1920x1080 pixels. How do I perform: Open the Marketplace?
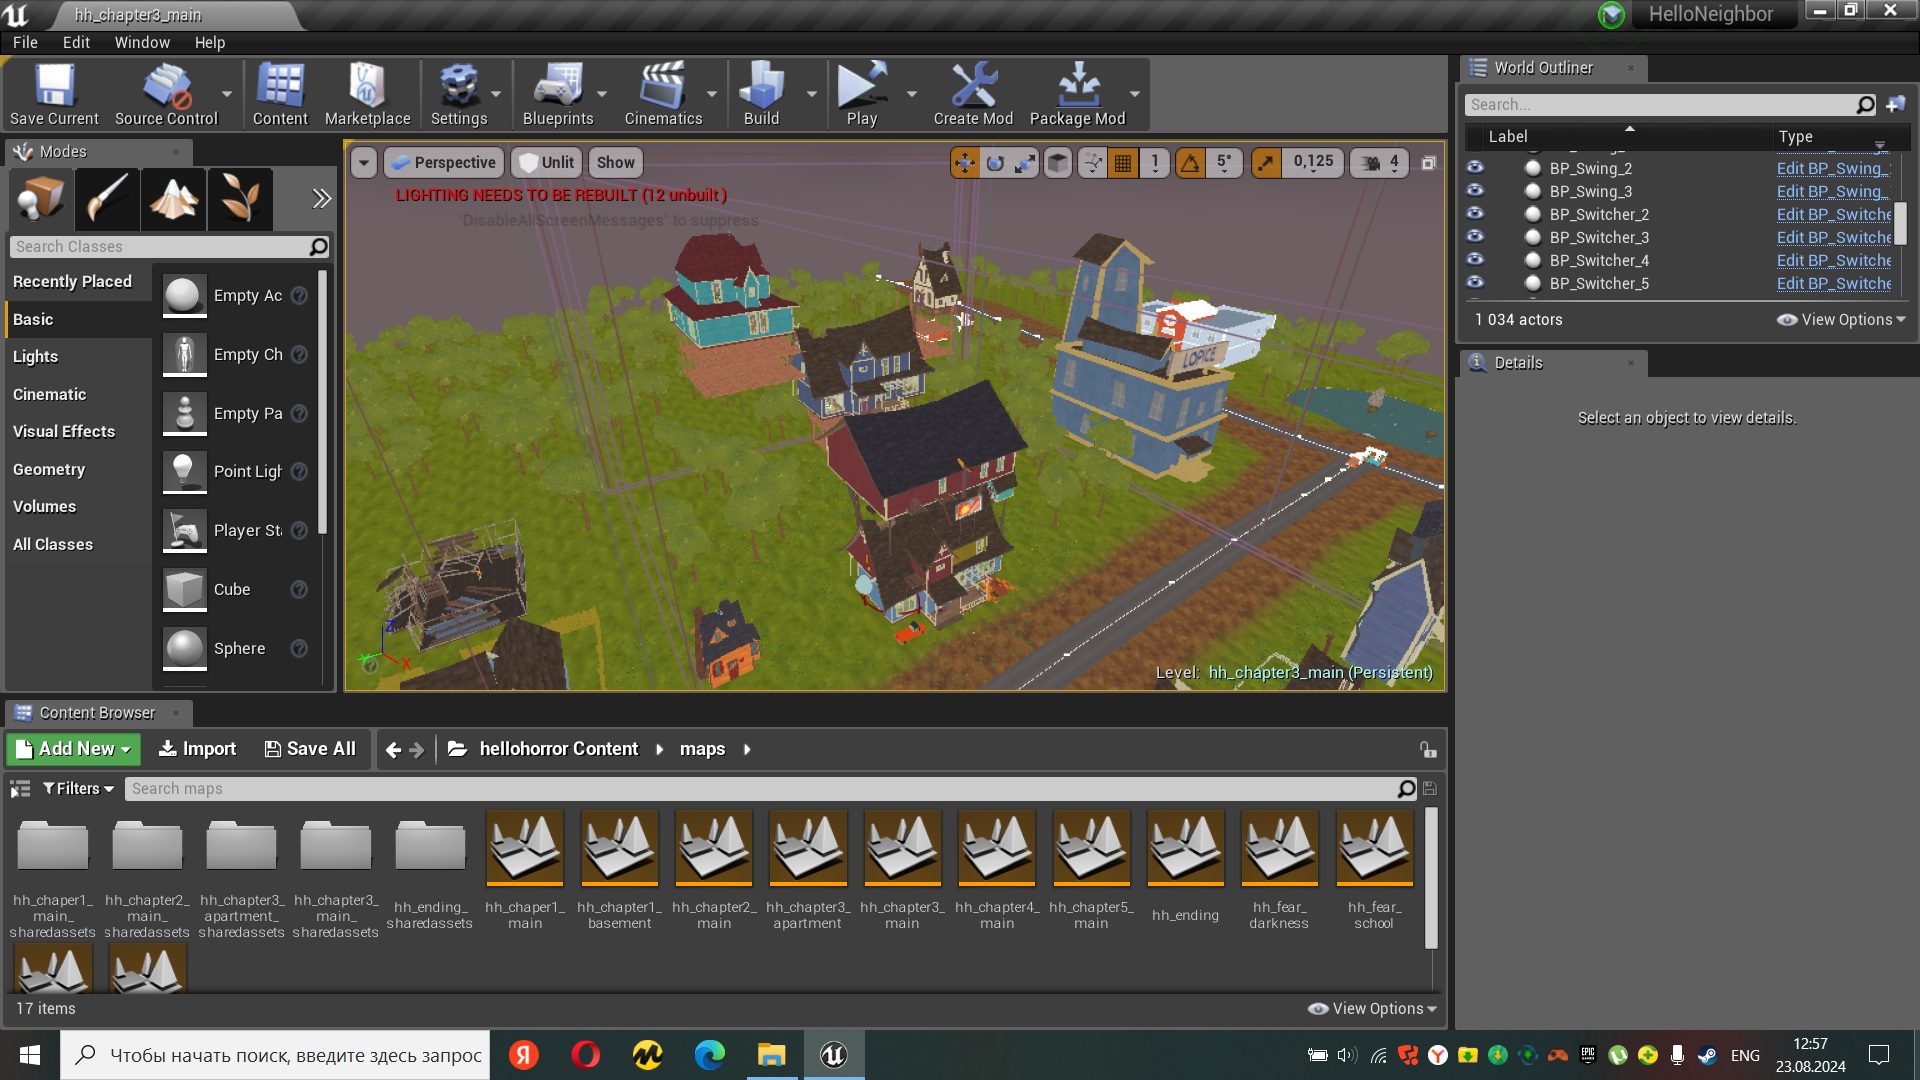tap(367, 94)
